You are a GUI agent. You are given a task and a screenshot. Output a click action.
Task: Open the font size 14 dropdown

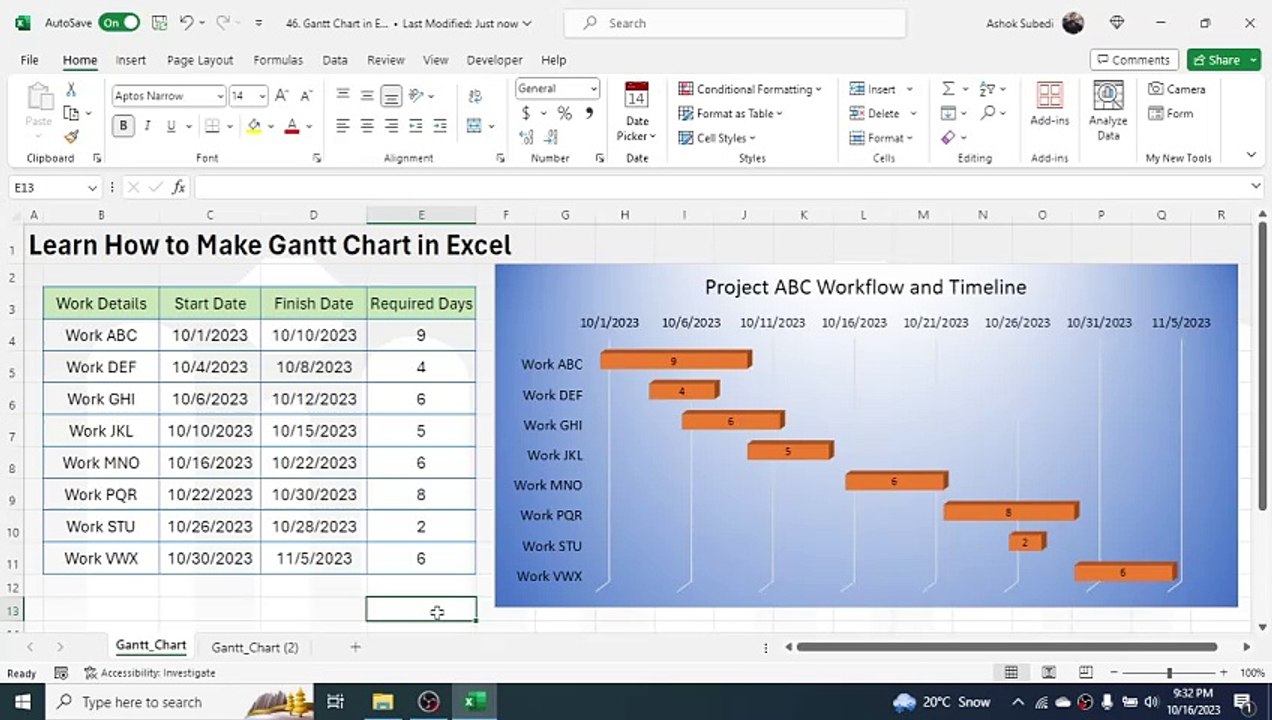[262, 96]
